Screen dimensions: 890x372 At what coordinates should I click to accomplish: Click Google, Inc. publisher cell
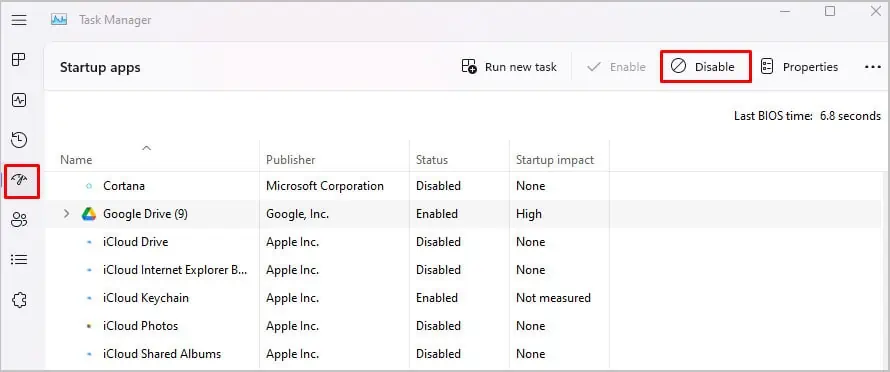pos(297,214)
